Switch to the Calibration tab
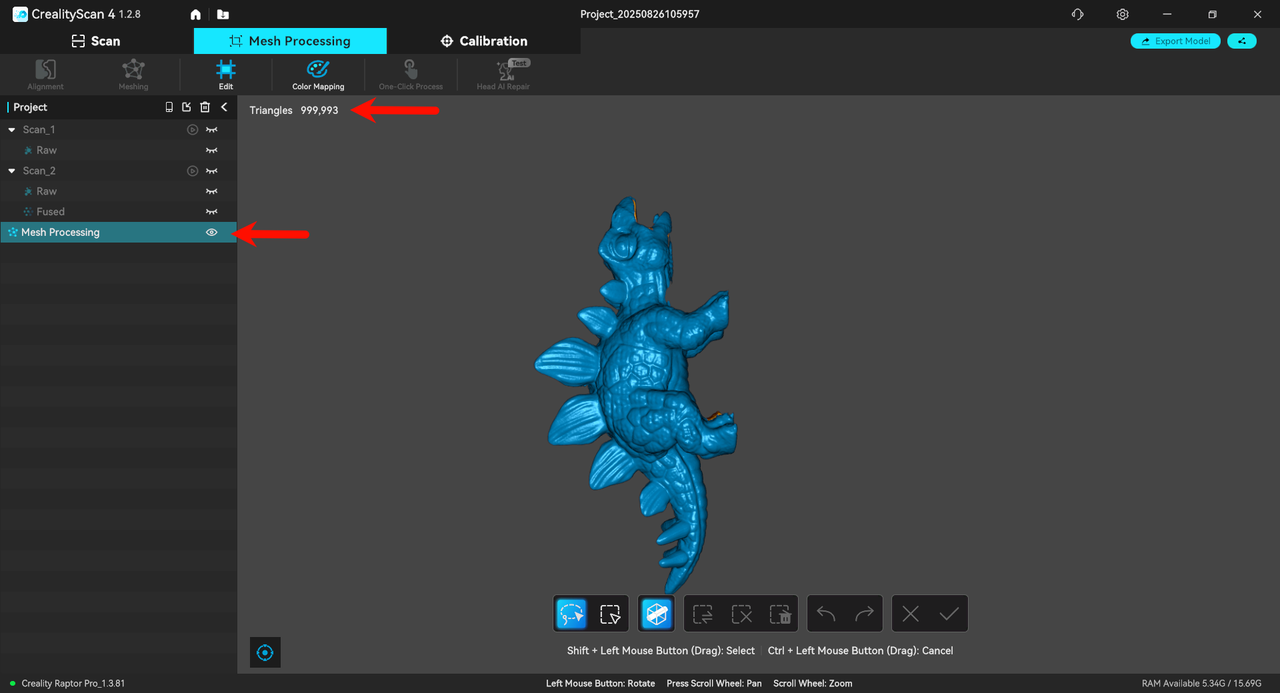The image size is (1280, 693). click(483, 41)
